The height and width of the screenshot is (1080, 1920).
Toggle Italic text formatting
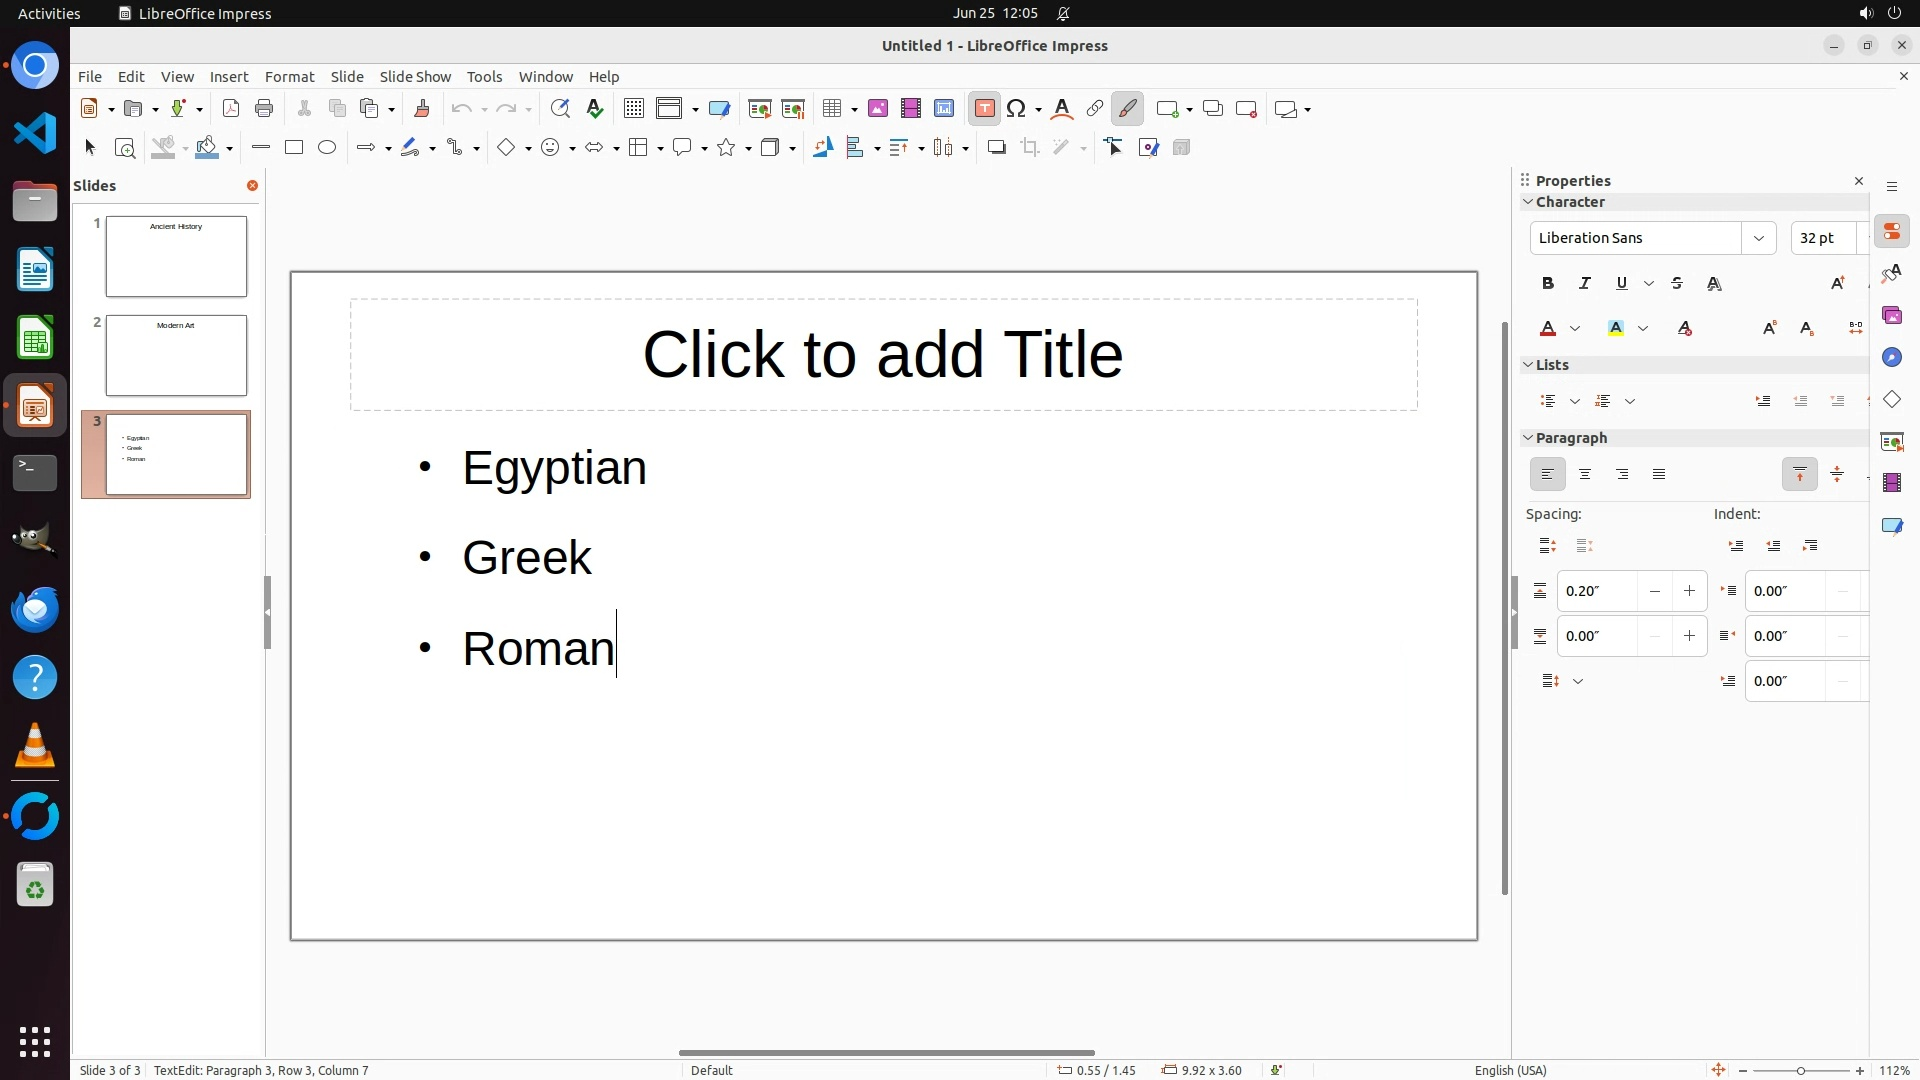pos(1585,284)
